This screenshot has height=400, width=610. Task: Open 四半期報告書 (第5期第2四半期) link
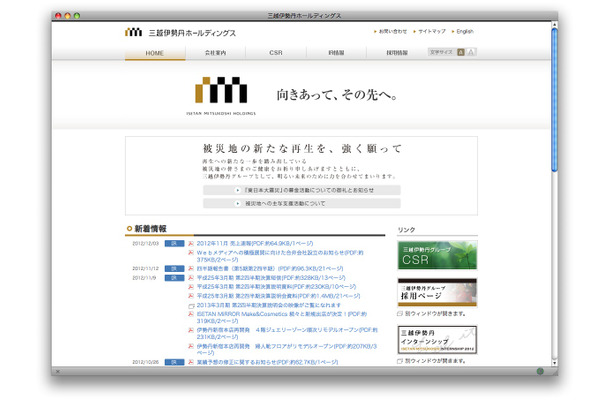point(270,268)
